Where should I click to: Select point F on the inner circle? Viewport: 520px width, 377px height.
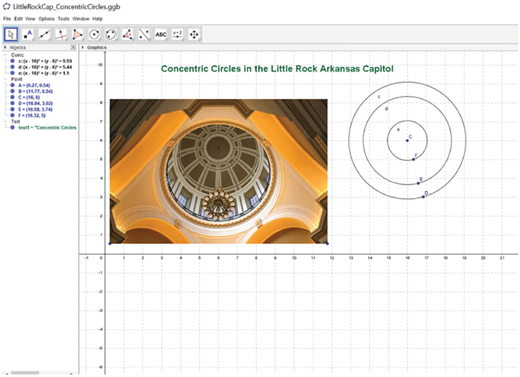413,159
